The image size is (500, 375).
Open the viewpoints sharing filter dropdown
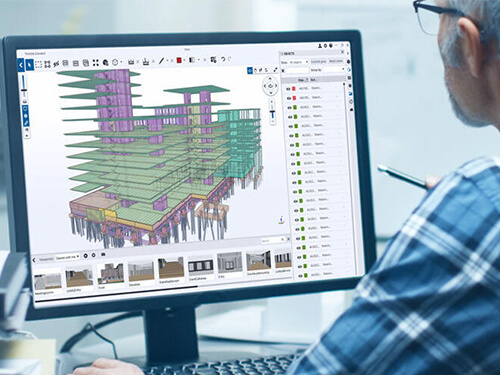67,257
